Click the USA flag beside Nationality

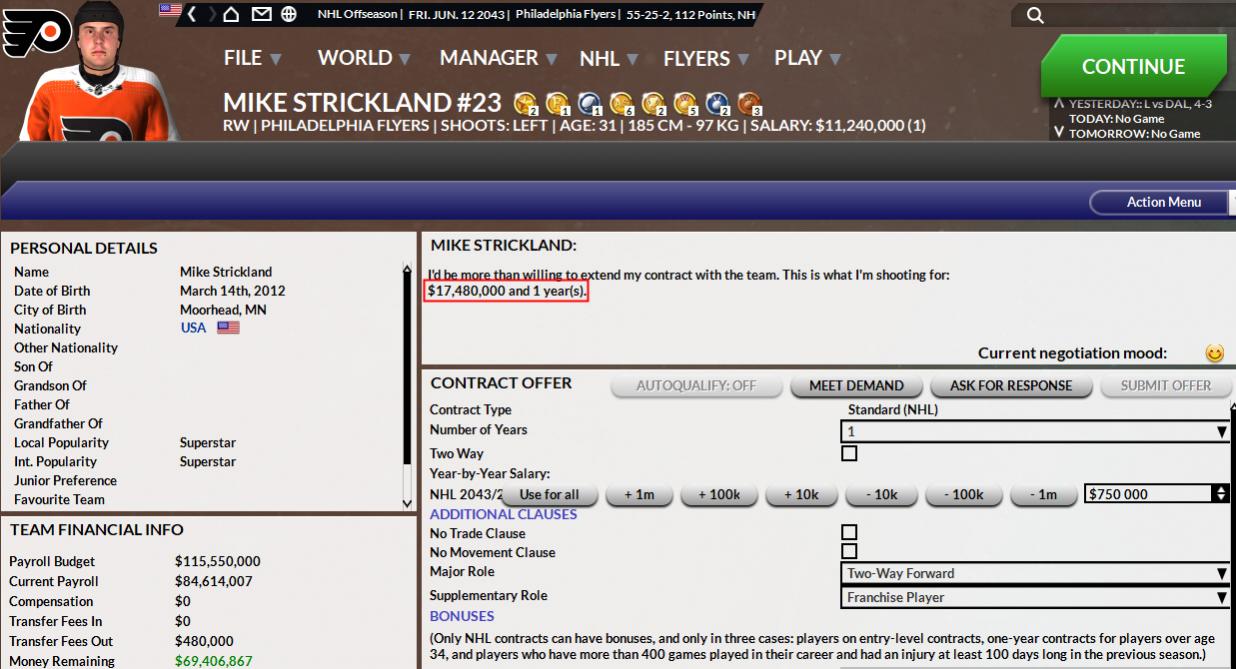[228, 328]
